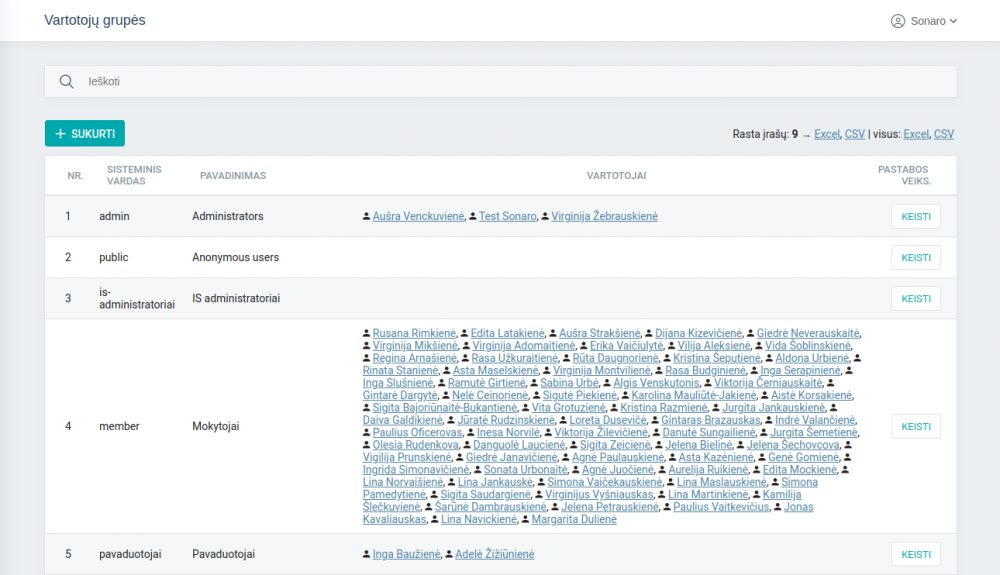Click the person icon before Aušra Venckuvienė

pos(366,217)
